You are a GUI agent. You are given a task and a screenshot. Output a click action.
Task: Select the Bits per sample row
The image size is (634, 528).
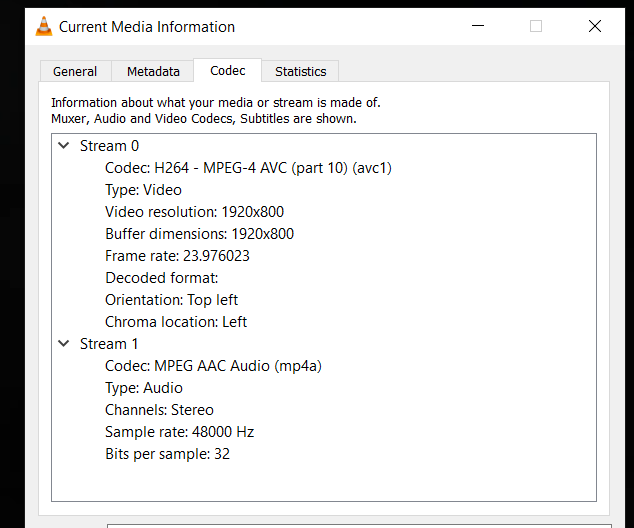pyautogui.click(x=168, y=454)
